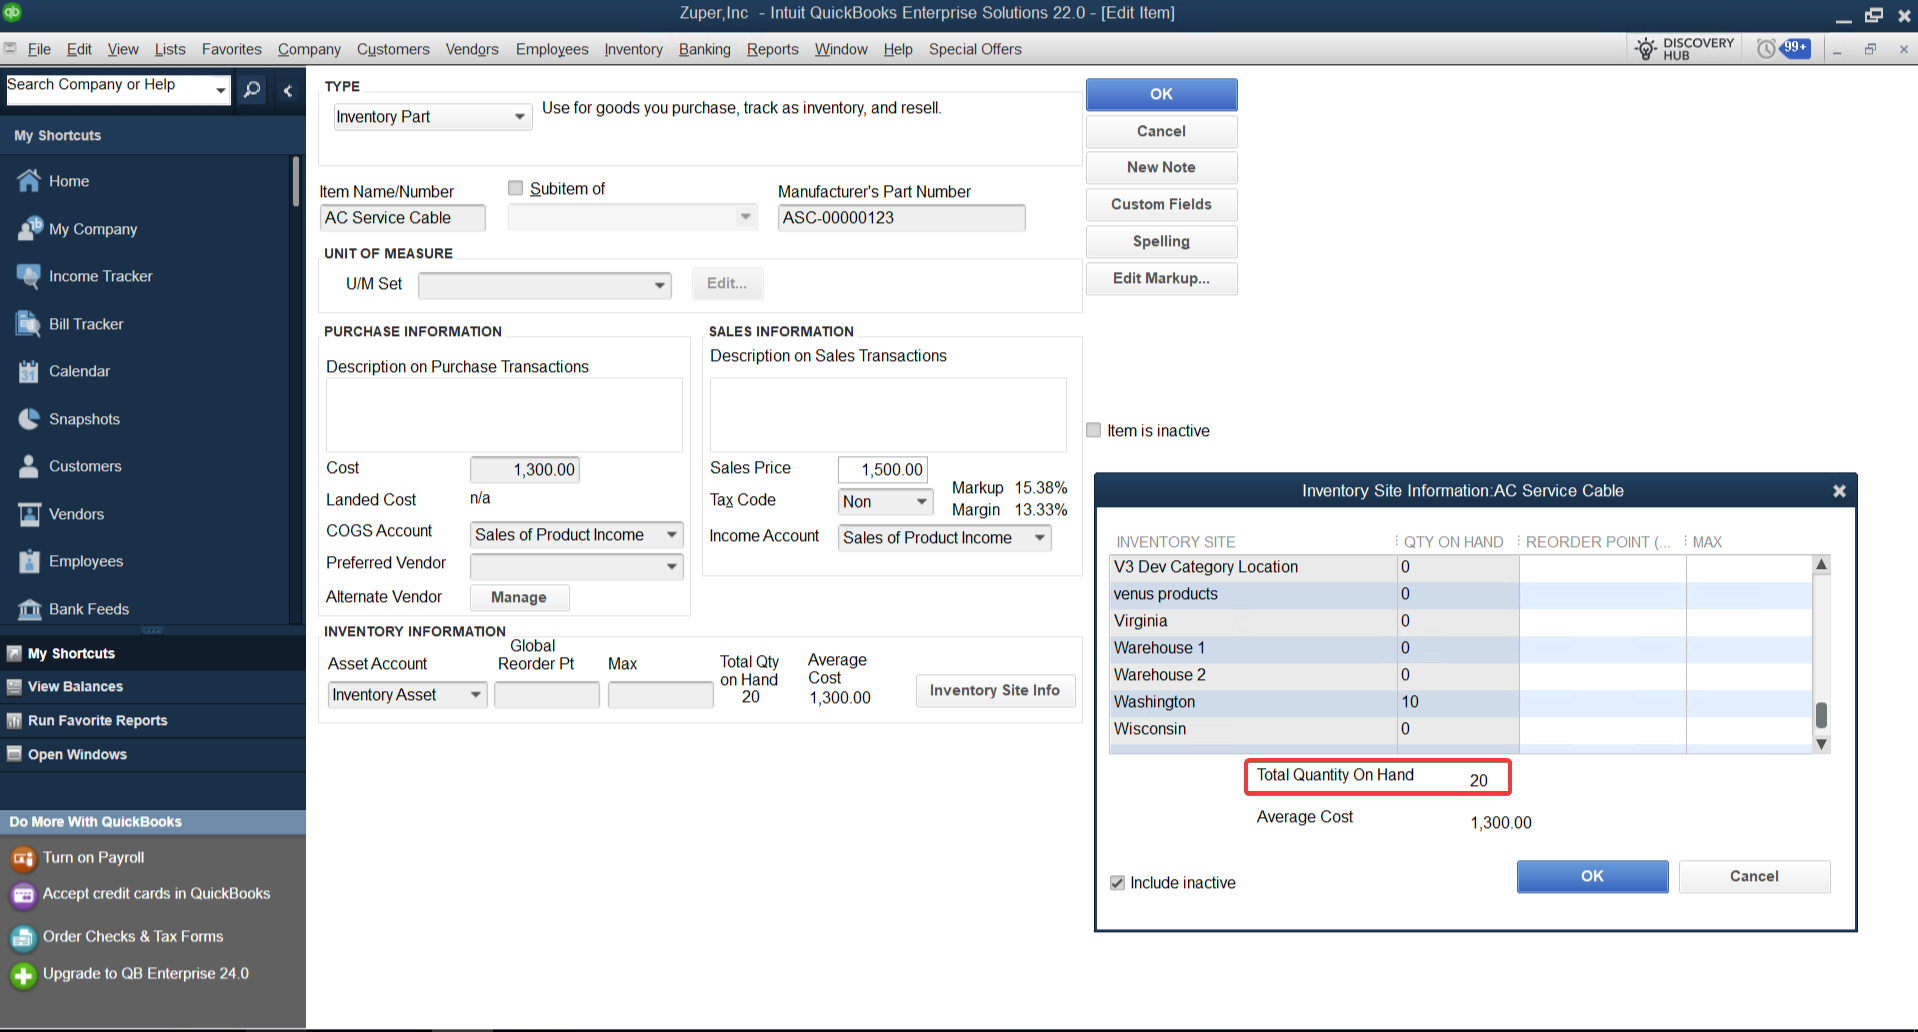Open Bank Feeds sidebar icon
This screenshot has height=1032, width=1918.
[29, 609]
